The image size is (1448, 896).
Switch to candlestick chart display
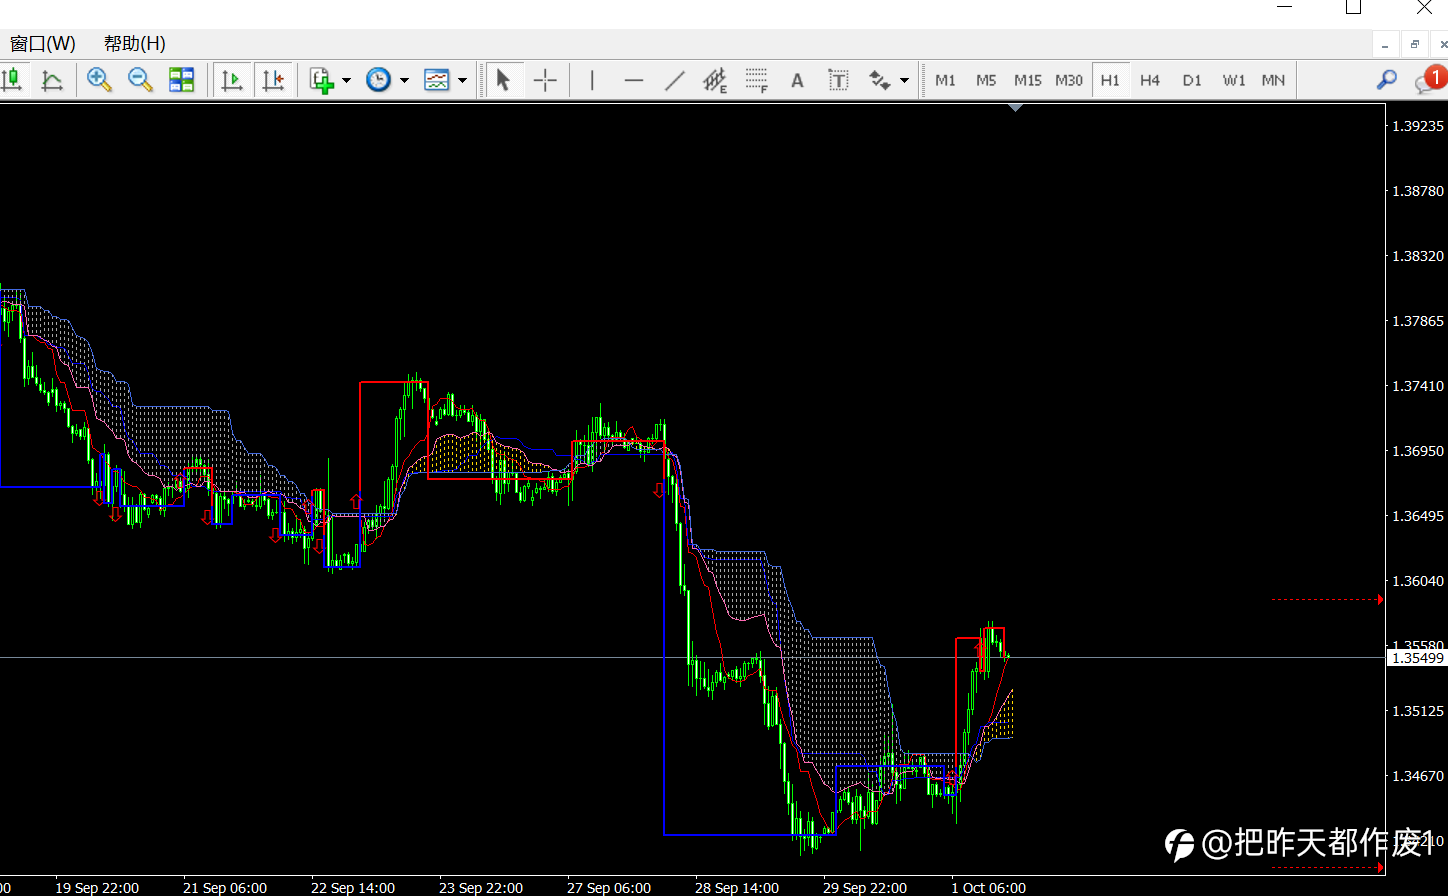click(x=12, y=80)
